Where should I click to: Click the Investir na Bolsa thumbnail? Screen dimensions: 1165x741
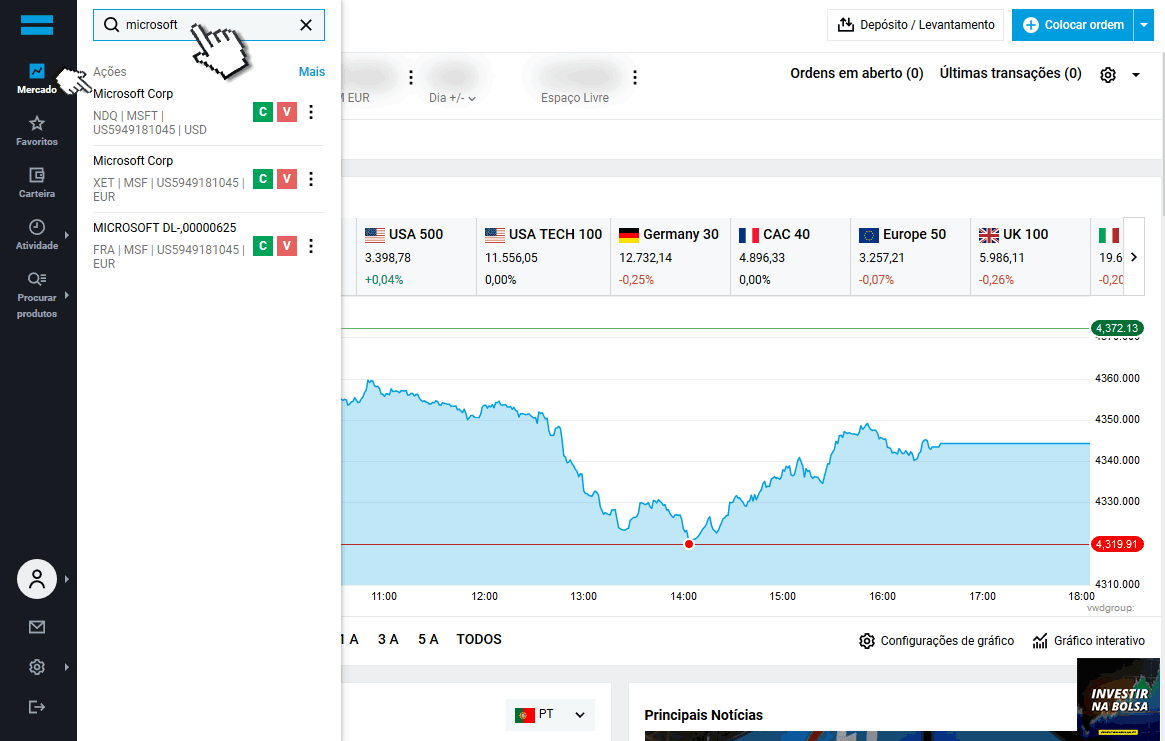1118,699
